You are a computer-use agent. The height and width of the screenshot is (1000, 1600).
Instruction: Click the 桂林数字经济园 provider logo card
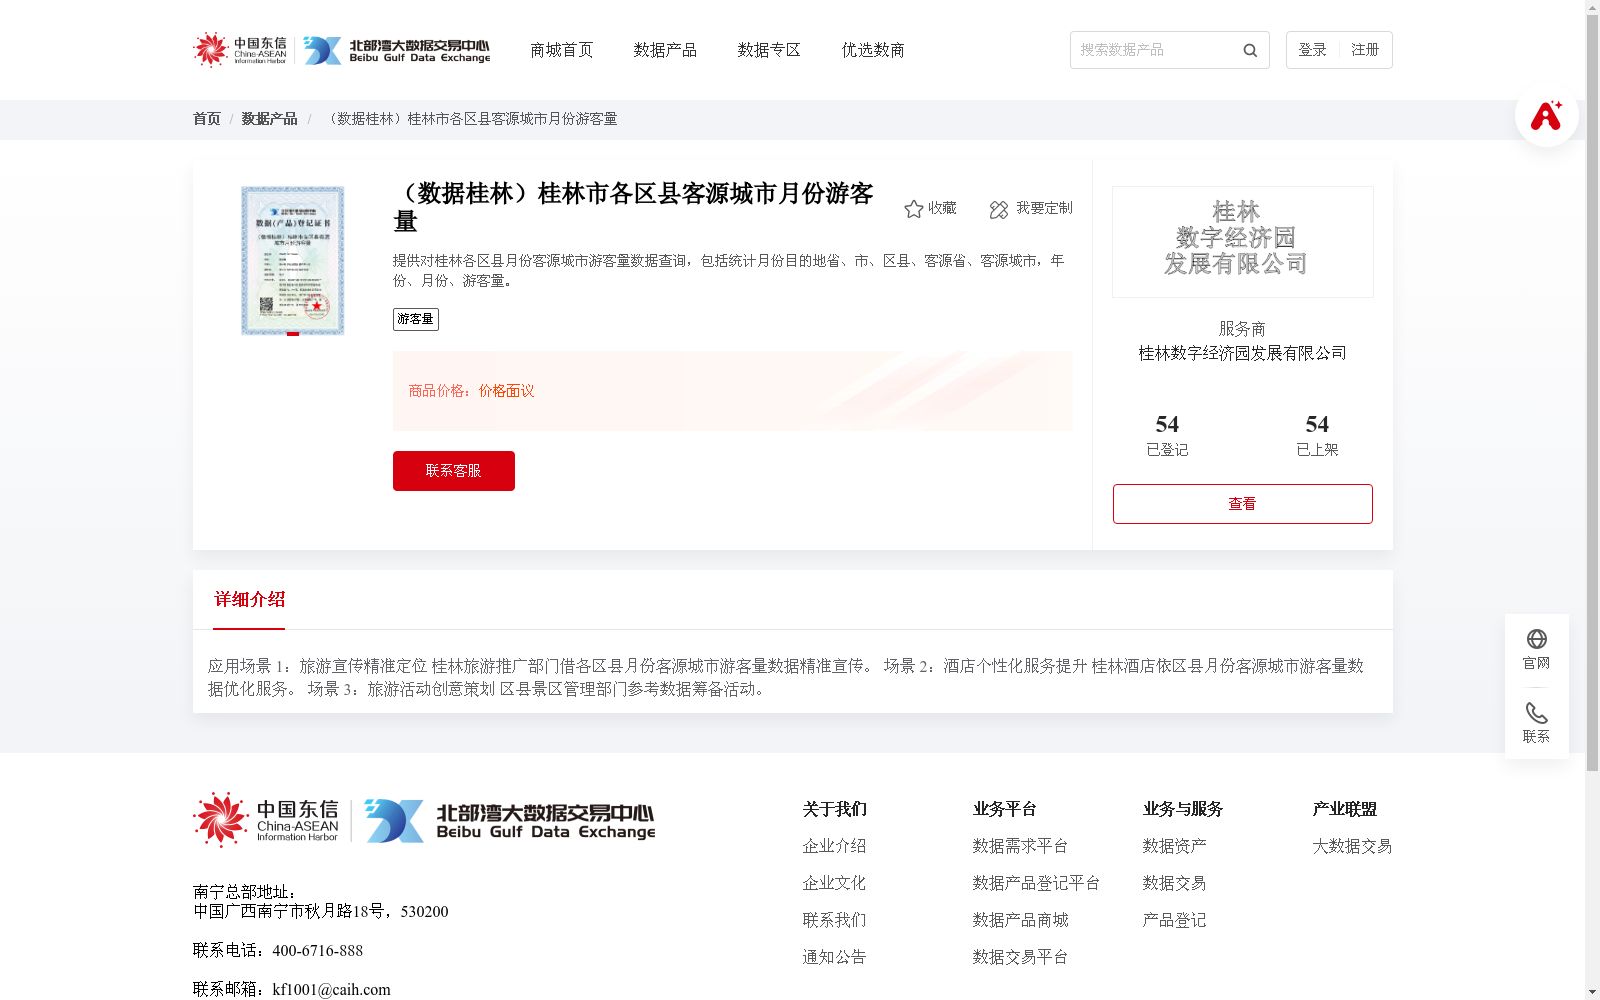pyautogui.click(x=1243, y=242)
